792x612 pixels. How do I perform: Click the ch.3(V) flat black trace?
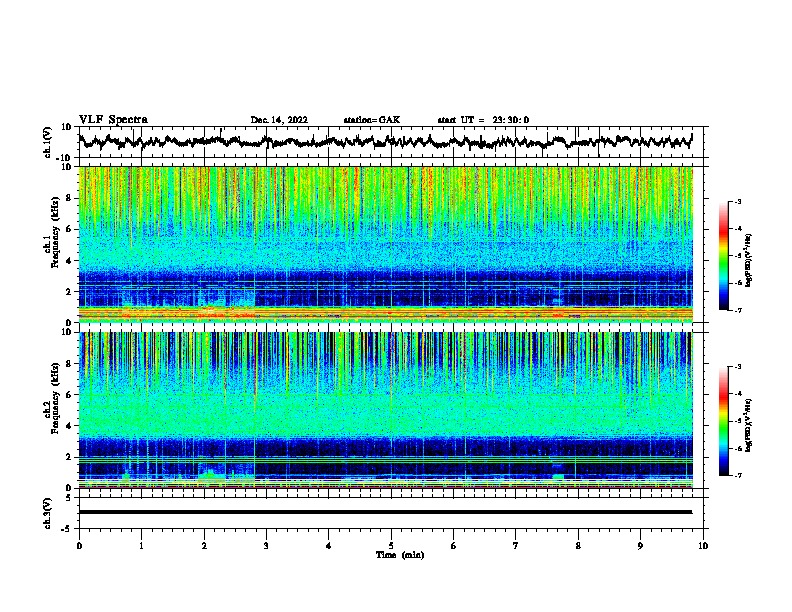pyautogui.click(x=385, y=512)
